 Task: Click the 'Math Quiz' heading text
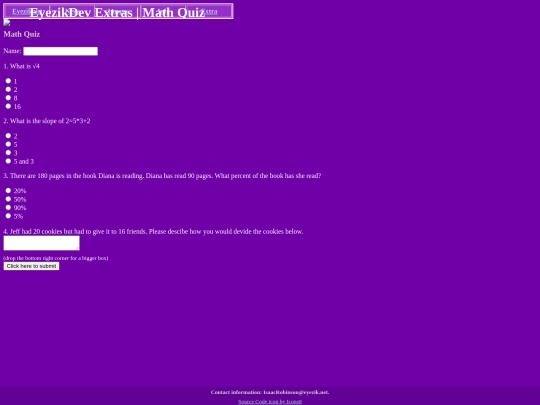pyautogui.click(x=22, y=34)
